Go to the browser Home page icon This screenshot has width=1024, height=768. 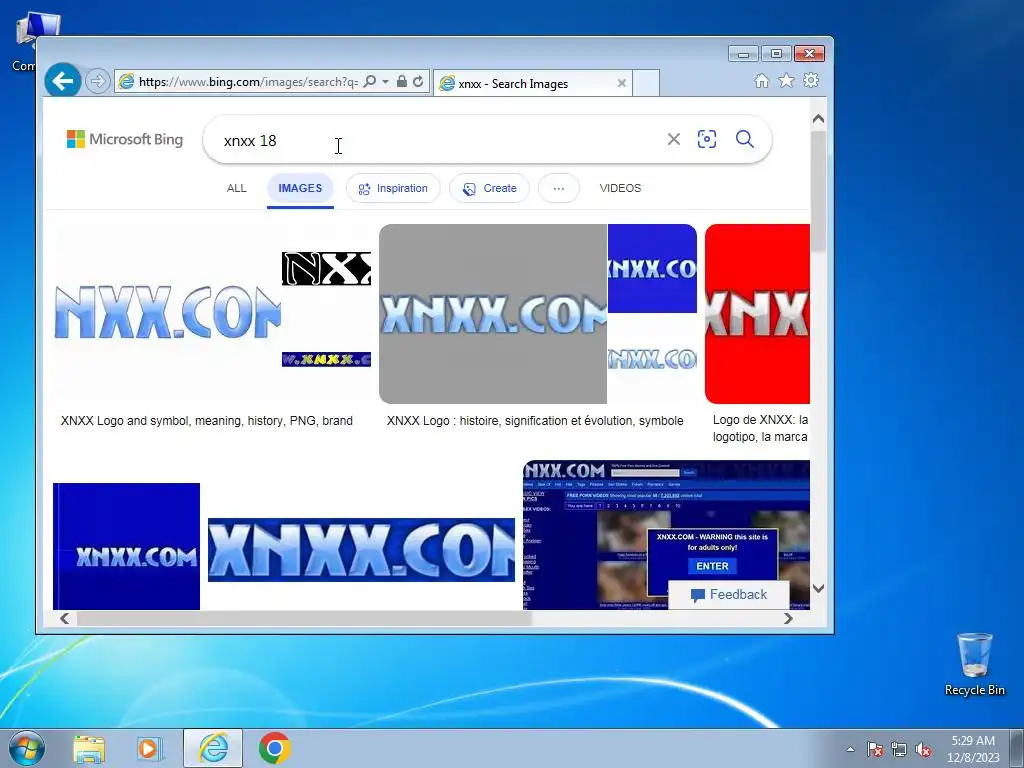click(x=761, y=80)
